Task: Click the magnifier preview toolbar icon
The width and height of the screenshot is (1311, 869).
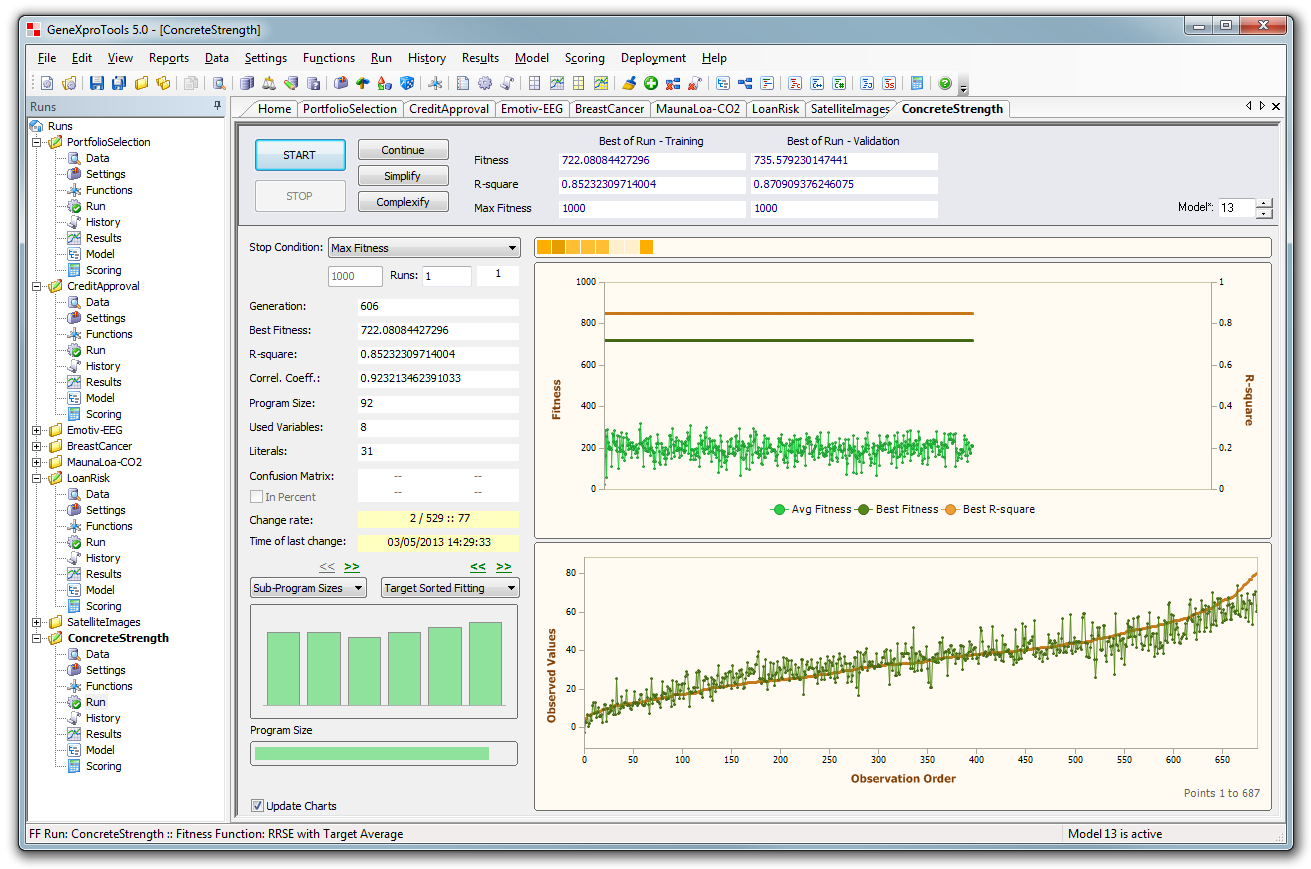Action: point(219,84)
